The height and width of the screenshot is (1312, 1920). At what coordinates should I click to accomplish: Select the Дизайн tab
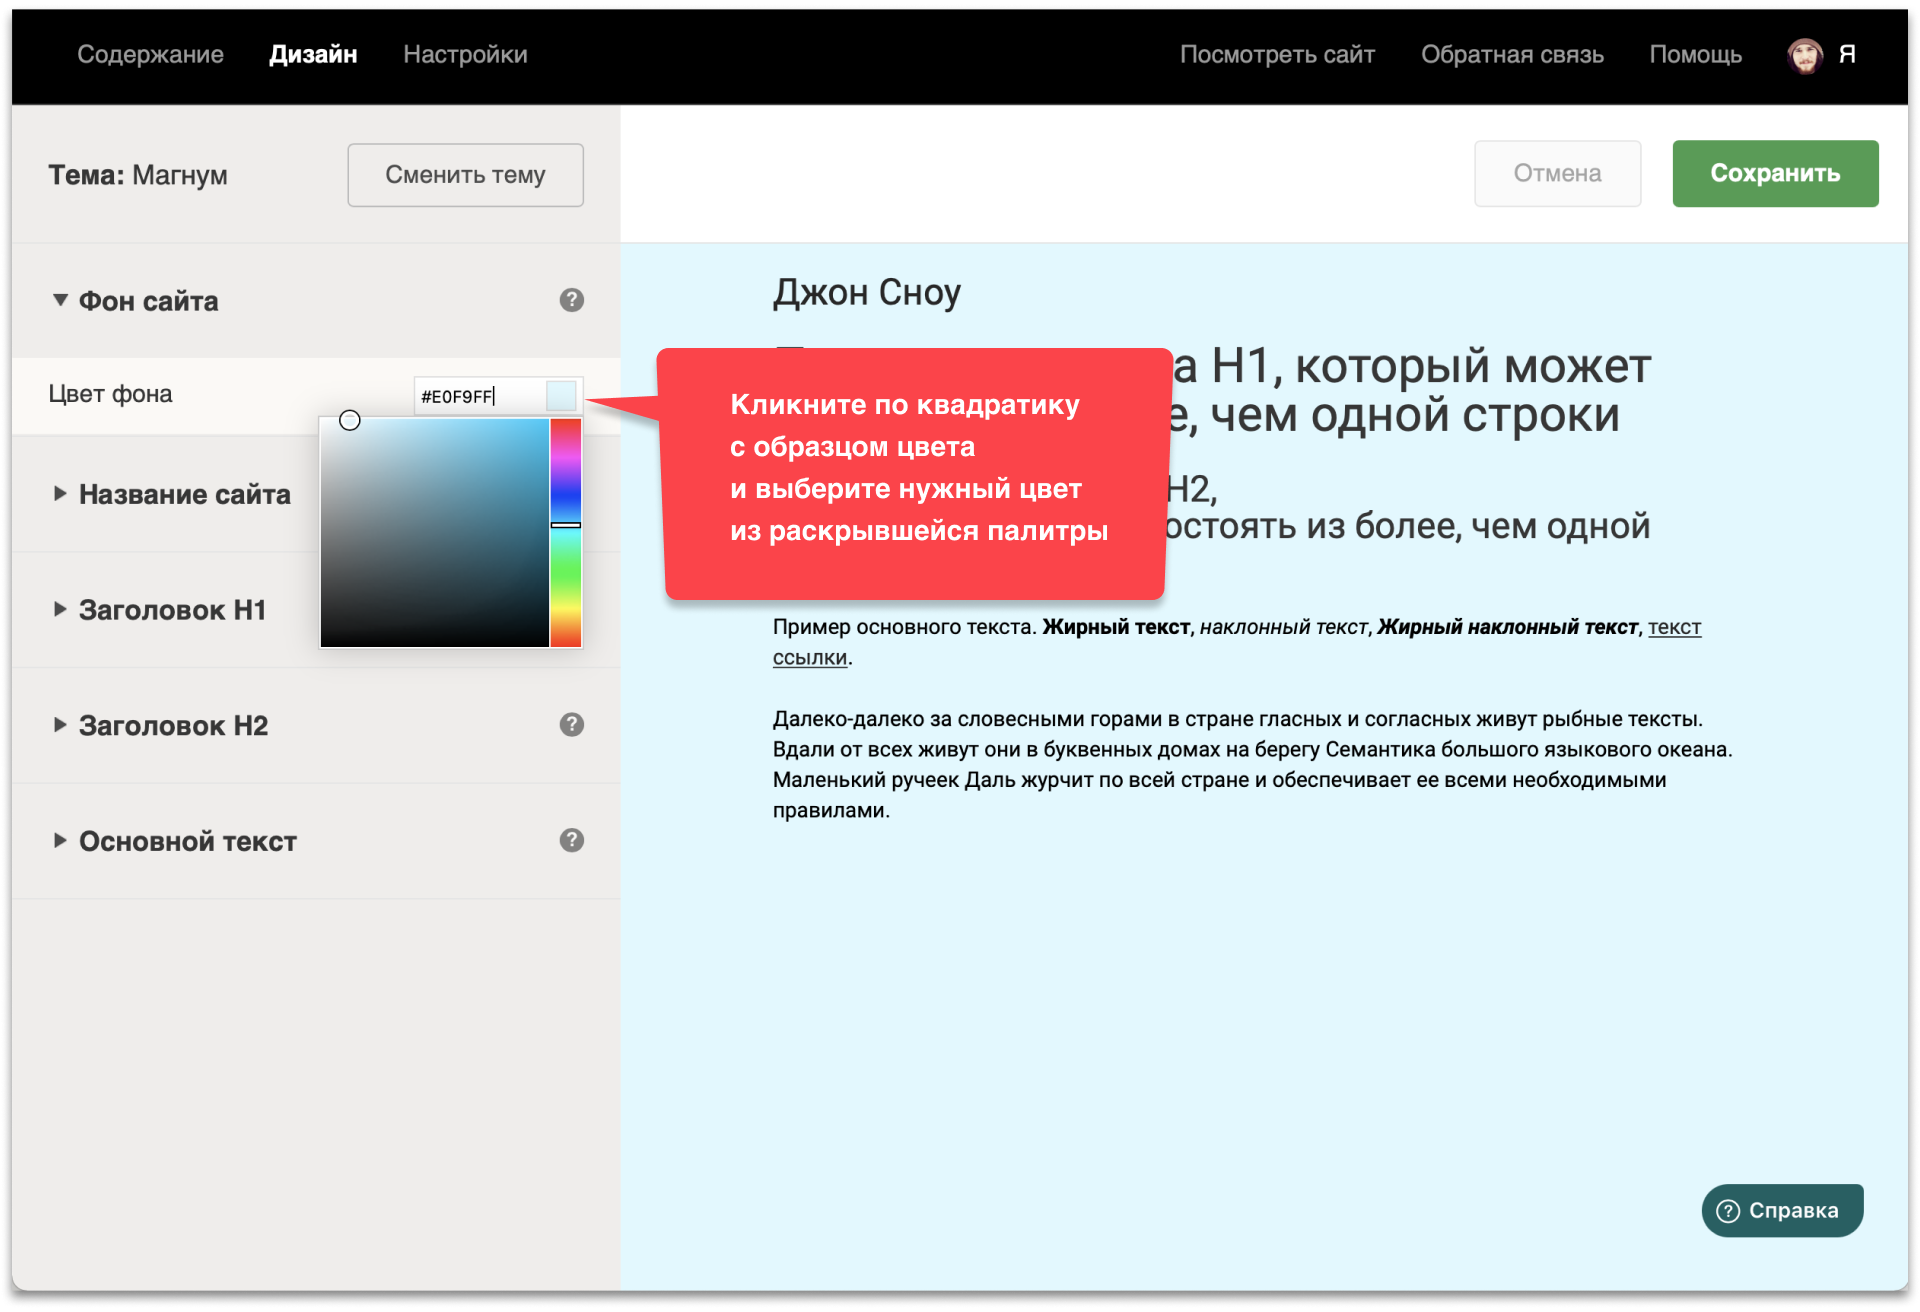(x=313, y=55)
